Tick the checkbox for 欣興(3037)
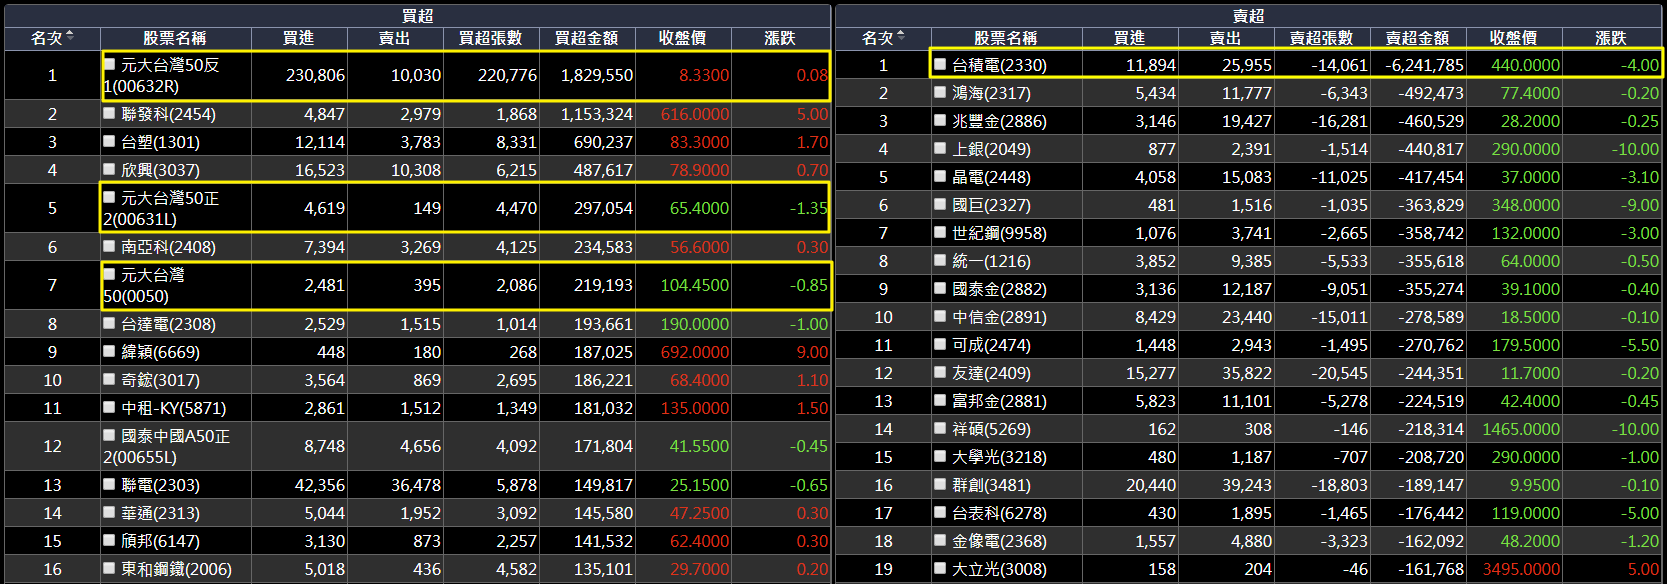This screenshot has height=584, width=1667. click(x=110, y=169)
